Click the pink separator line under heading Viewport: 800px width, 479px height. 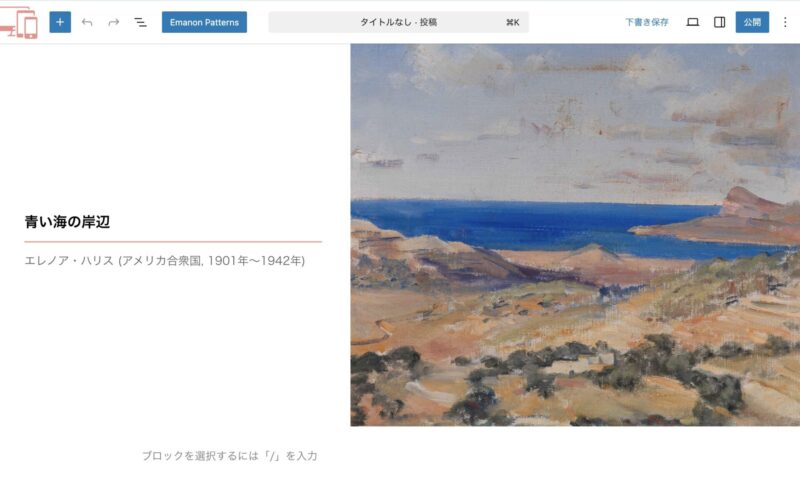(x=173, y=241)
